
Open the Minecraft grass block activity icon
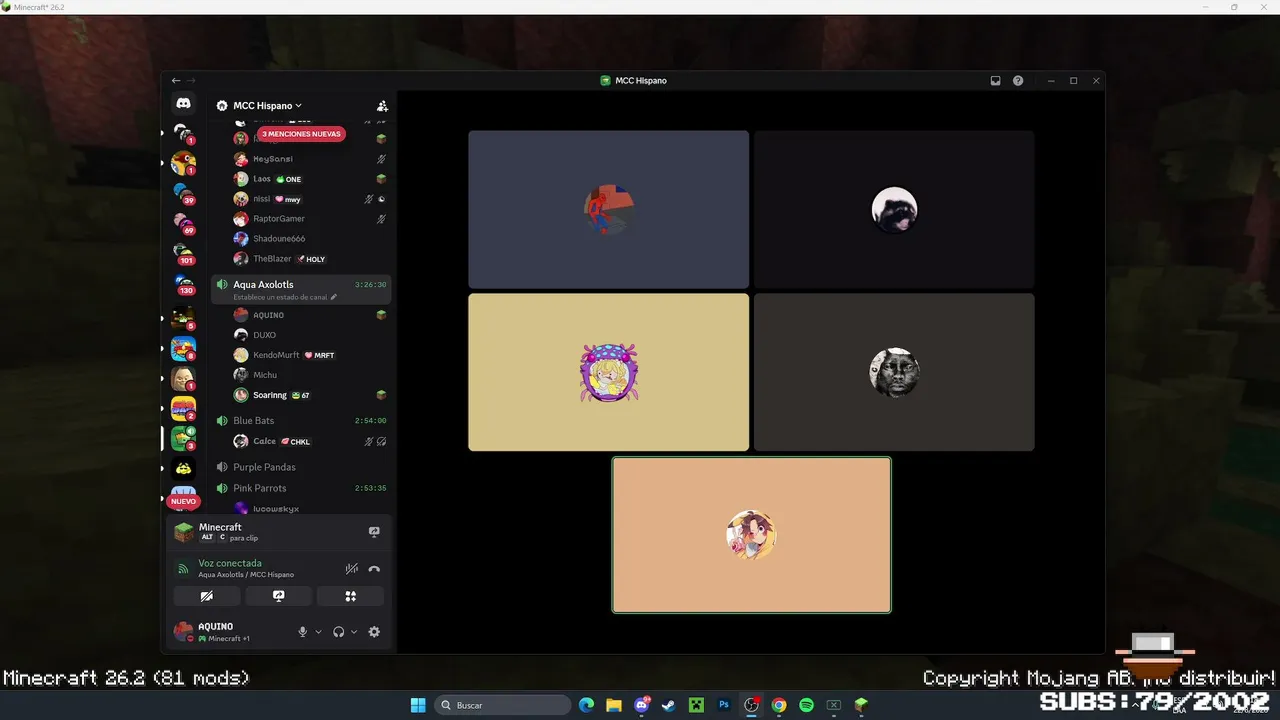click(184, 532)
